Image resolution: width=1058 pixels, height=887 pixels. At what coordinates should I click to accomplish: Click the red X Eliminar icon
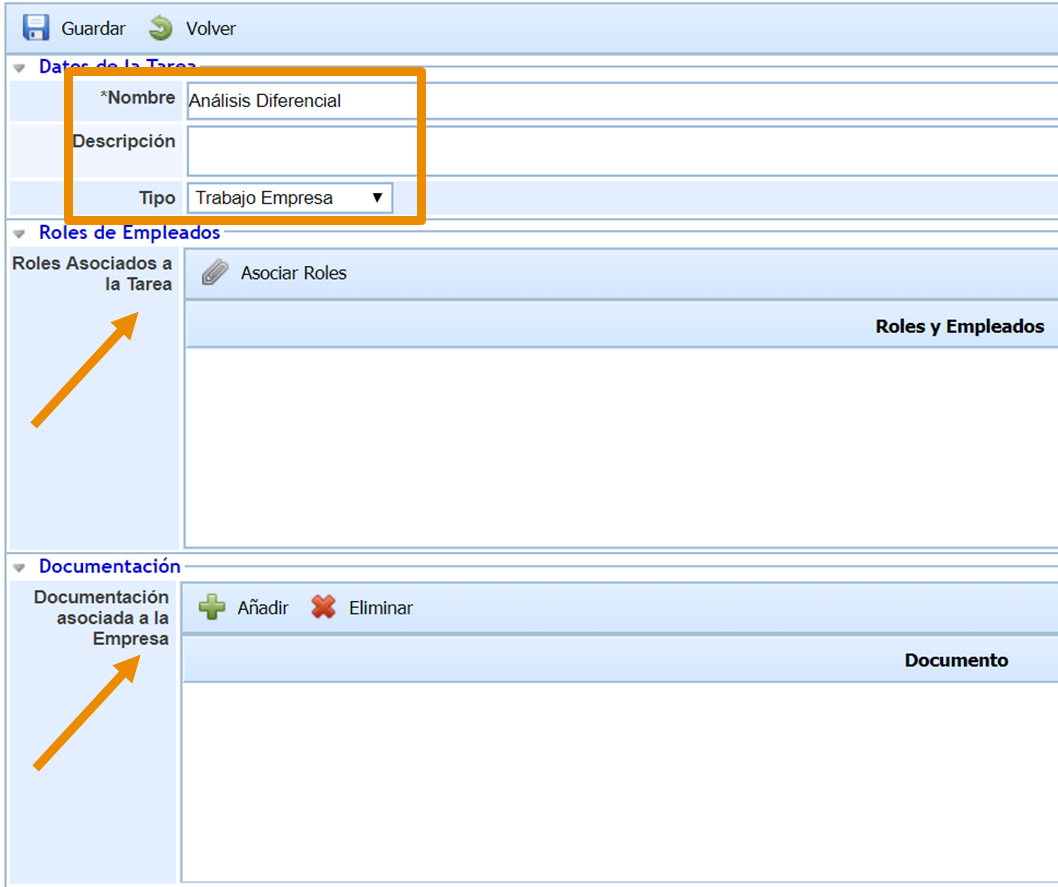[323, 607]
